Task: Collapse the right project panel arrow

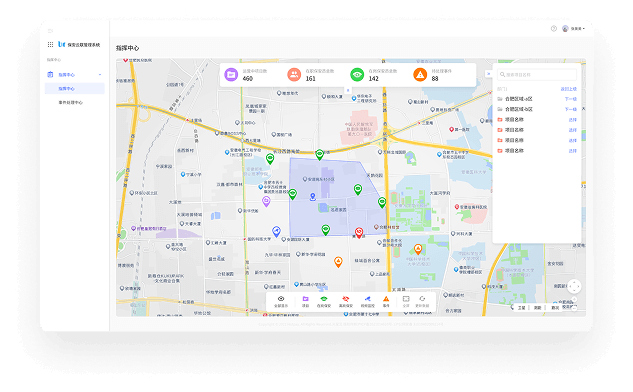Action: coord(488,74)
